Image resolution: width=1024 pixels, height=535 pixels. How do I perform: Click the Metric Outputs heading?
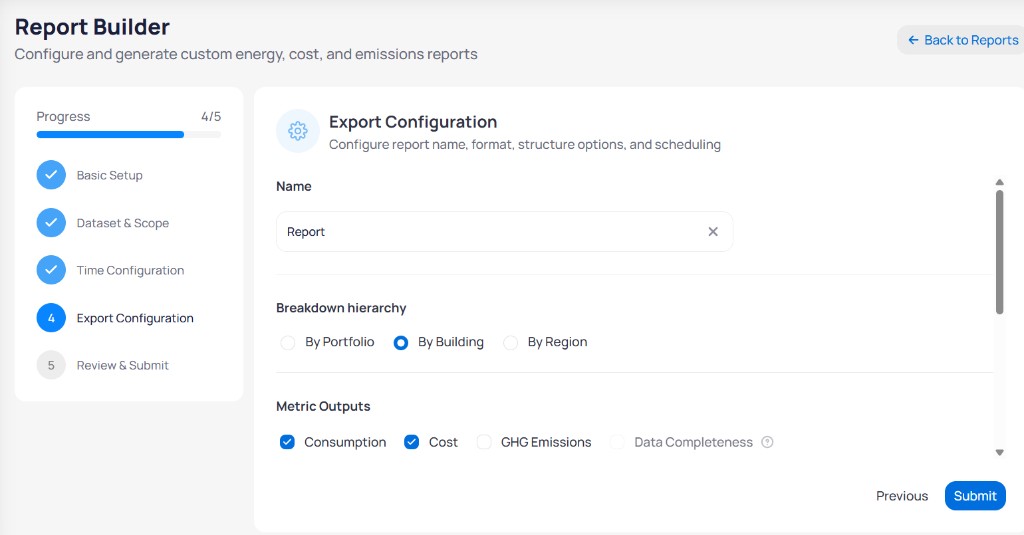pyautogui.click(x=323, y=406)
